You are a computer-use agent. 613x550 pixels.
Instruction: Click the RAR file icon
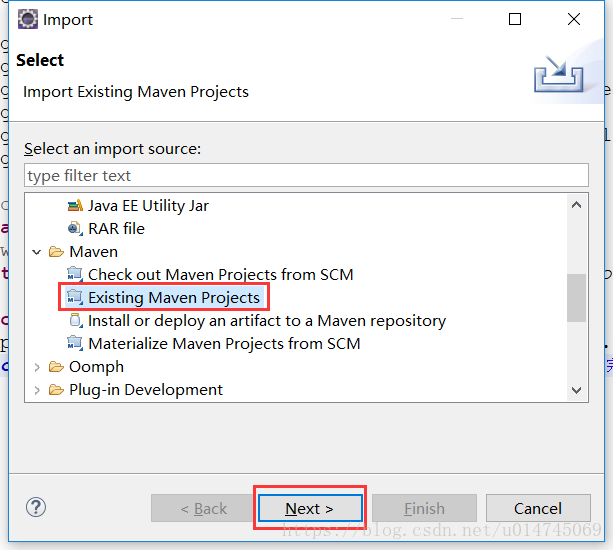pyautogui.click(x=75, y=229)
